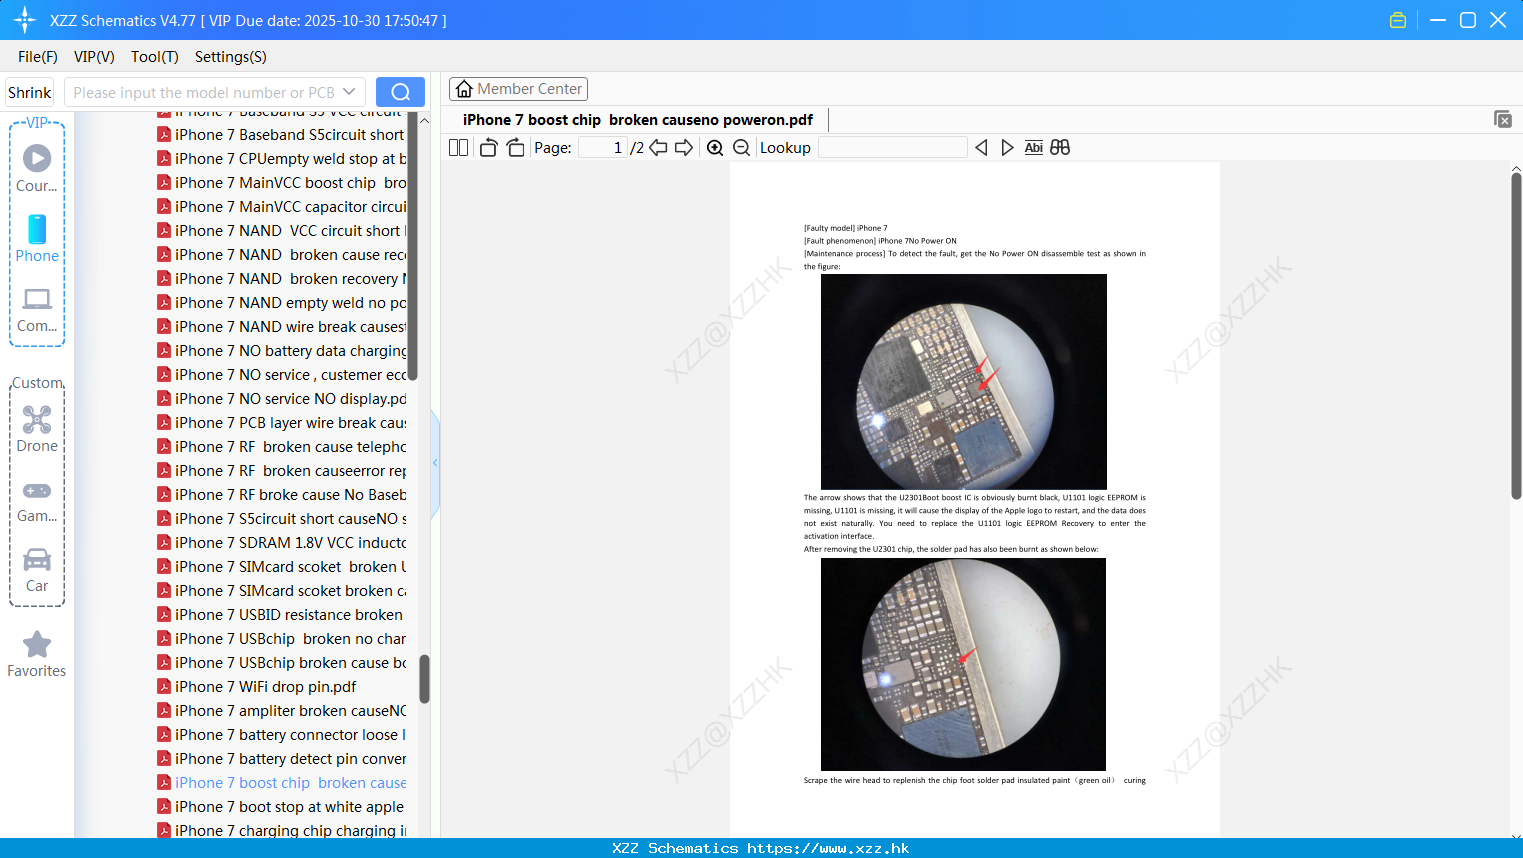Open iPhone 7 ampliter broken file
This screenshot has height=858, width=1523.
click(x=281, y=711)
